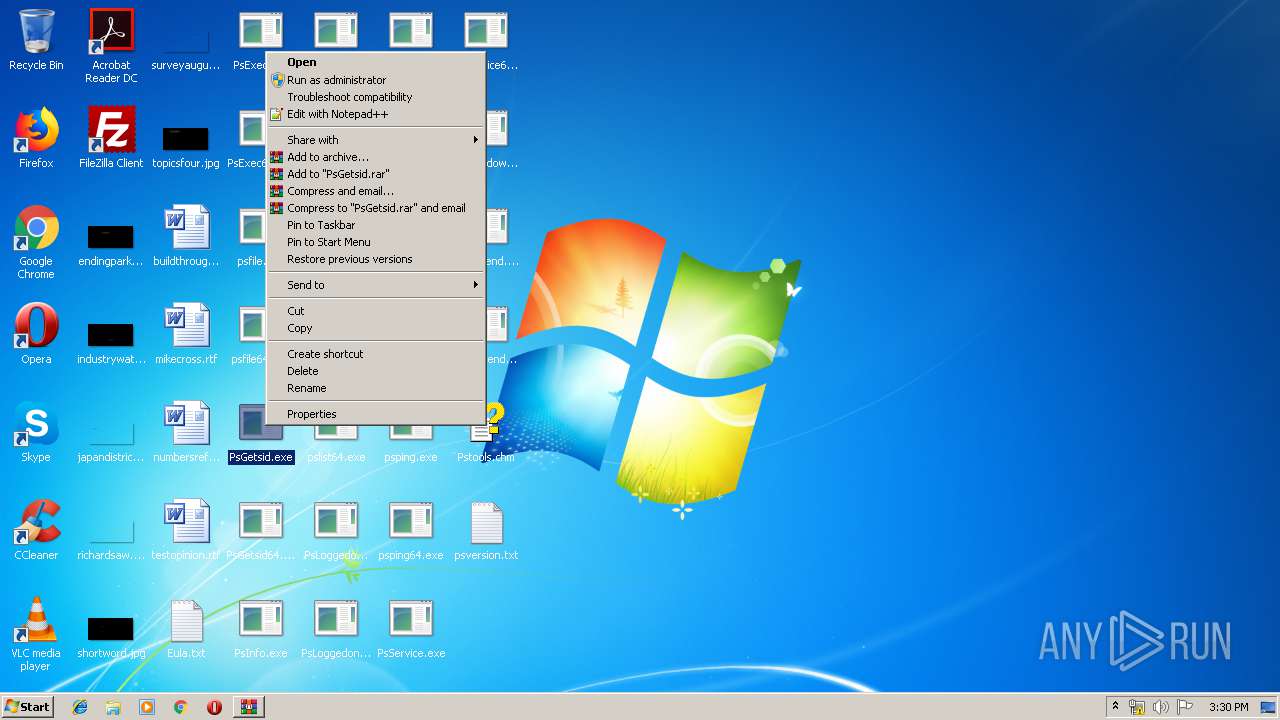Image resolution: width=1280 pixels, height=720 pixels.
Task: Launch Chrome from the taskbar
Action: pos(181,707)
